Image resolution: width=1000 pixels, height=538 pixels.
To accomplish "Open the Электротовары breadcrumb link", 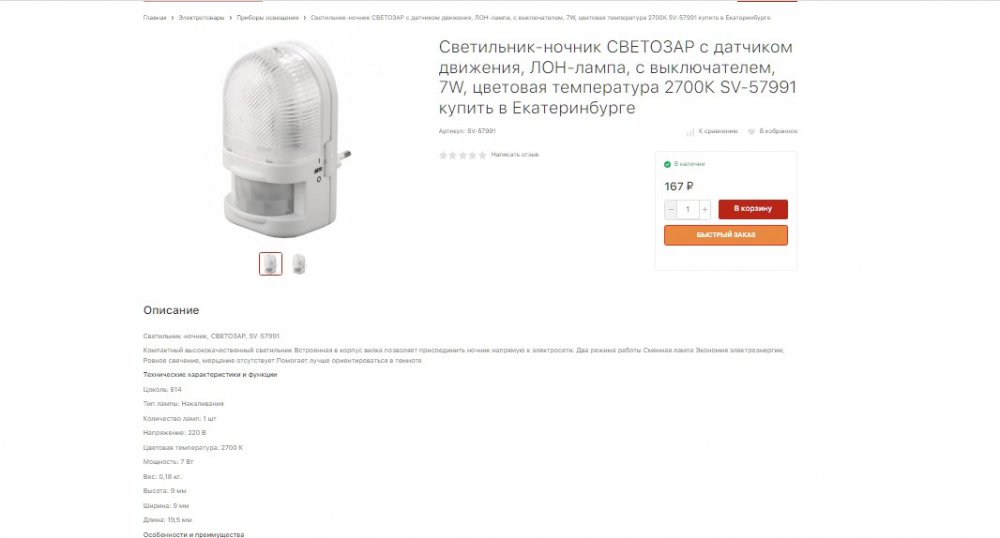I will click(x=202, y=18).
